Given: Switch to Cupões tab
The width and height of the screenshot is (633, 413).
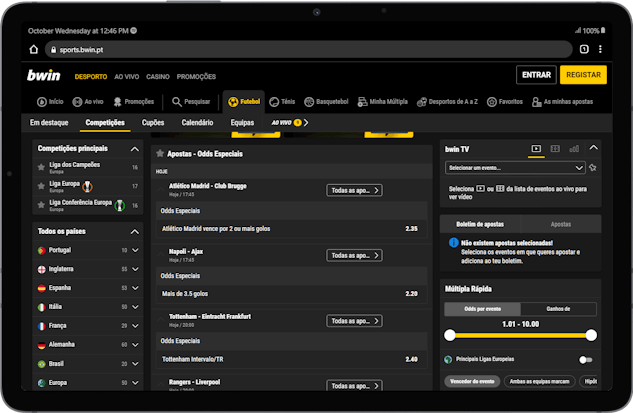Looking at the screenshot, I should pyautogui.click(x=153, y=122).
